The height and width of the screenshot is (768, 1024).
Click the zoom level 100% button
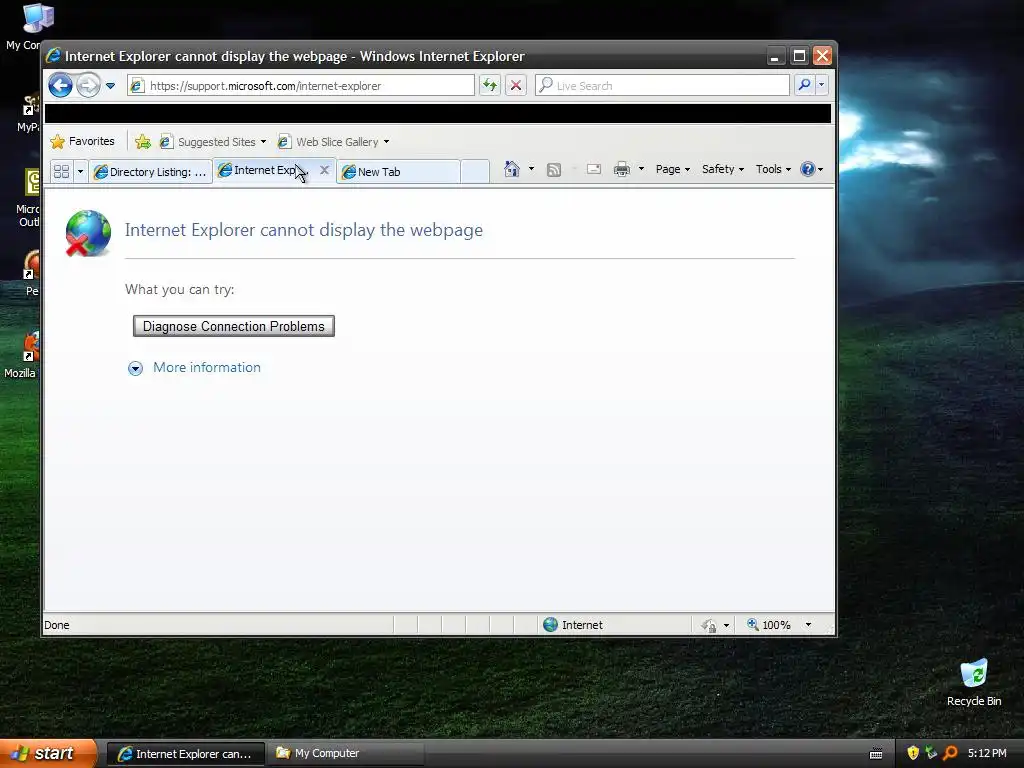[x=769, y=625]
